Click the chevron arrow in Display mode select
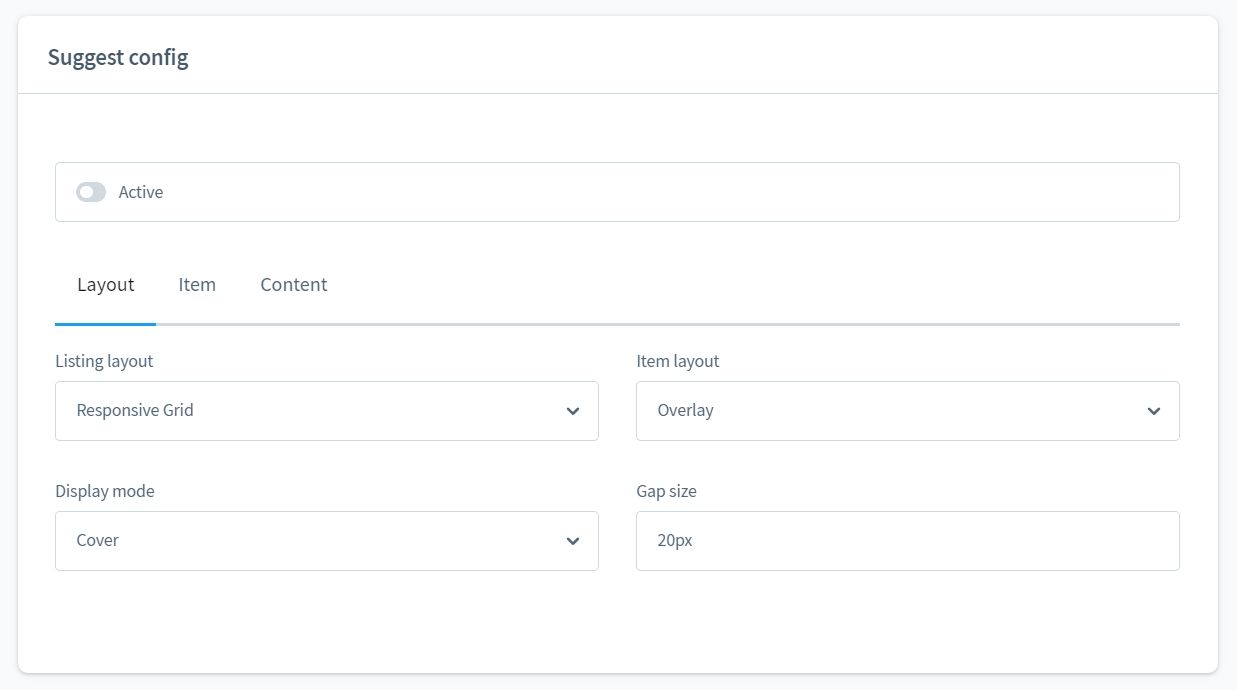 coord(573,541)
